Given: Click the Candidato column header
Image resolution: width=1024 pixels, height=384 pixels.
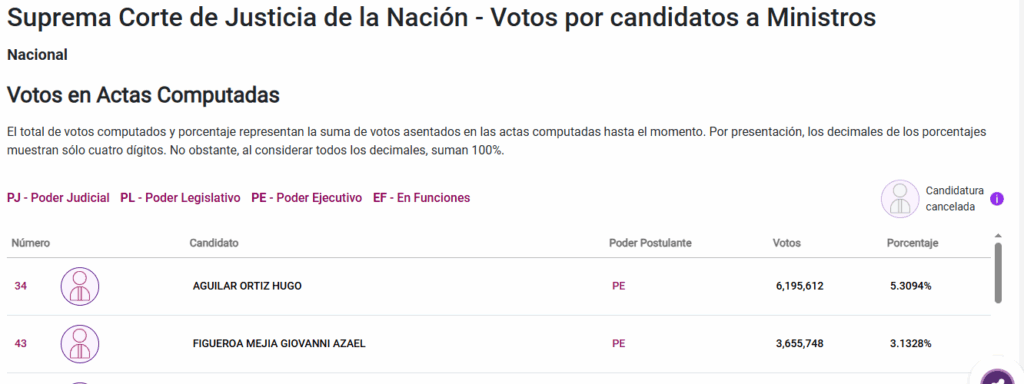Looking at the screenshot, I should [x=214, y=244].
